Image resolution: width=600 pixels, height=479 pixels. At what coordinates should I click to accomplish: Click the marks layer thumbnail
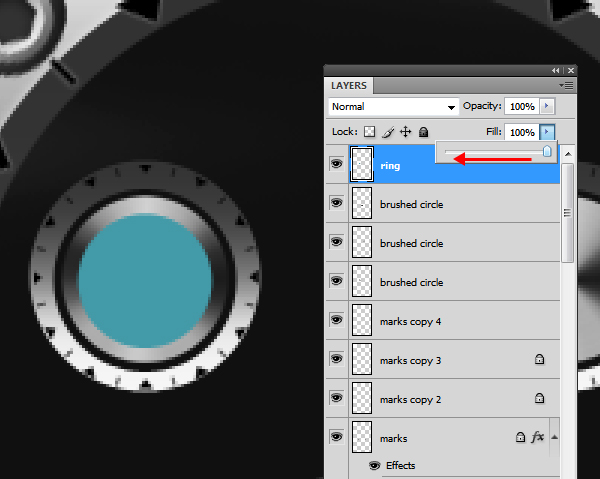[362, 437]
